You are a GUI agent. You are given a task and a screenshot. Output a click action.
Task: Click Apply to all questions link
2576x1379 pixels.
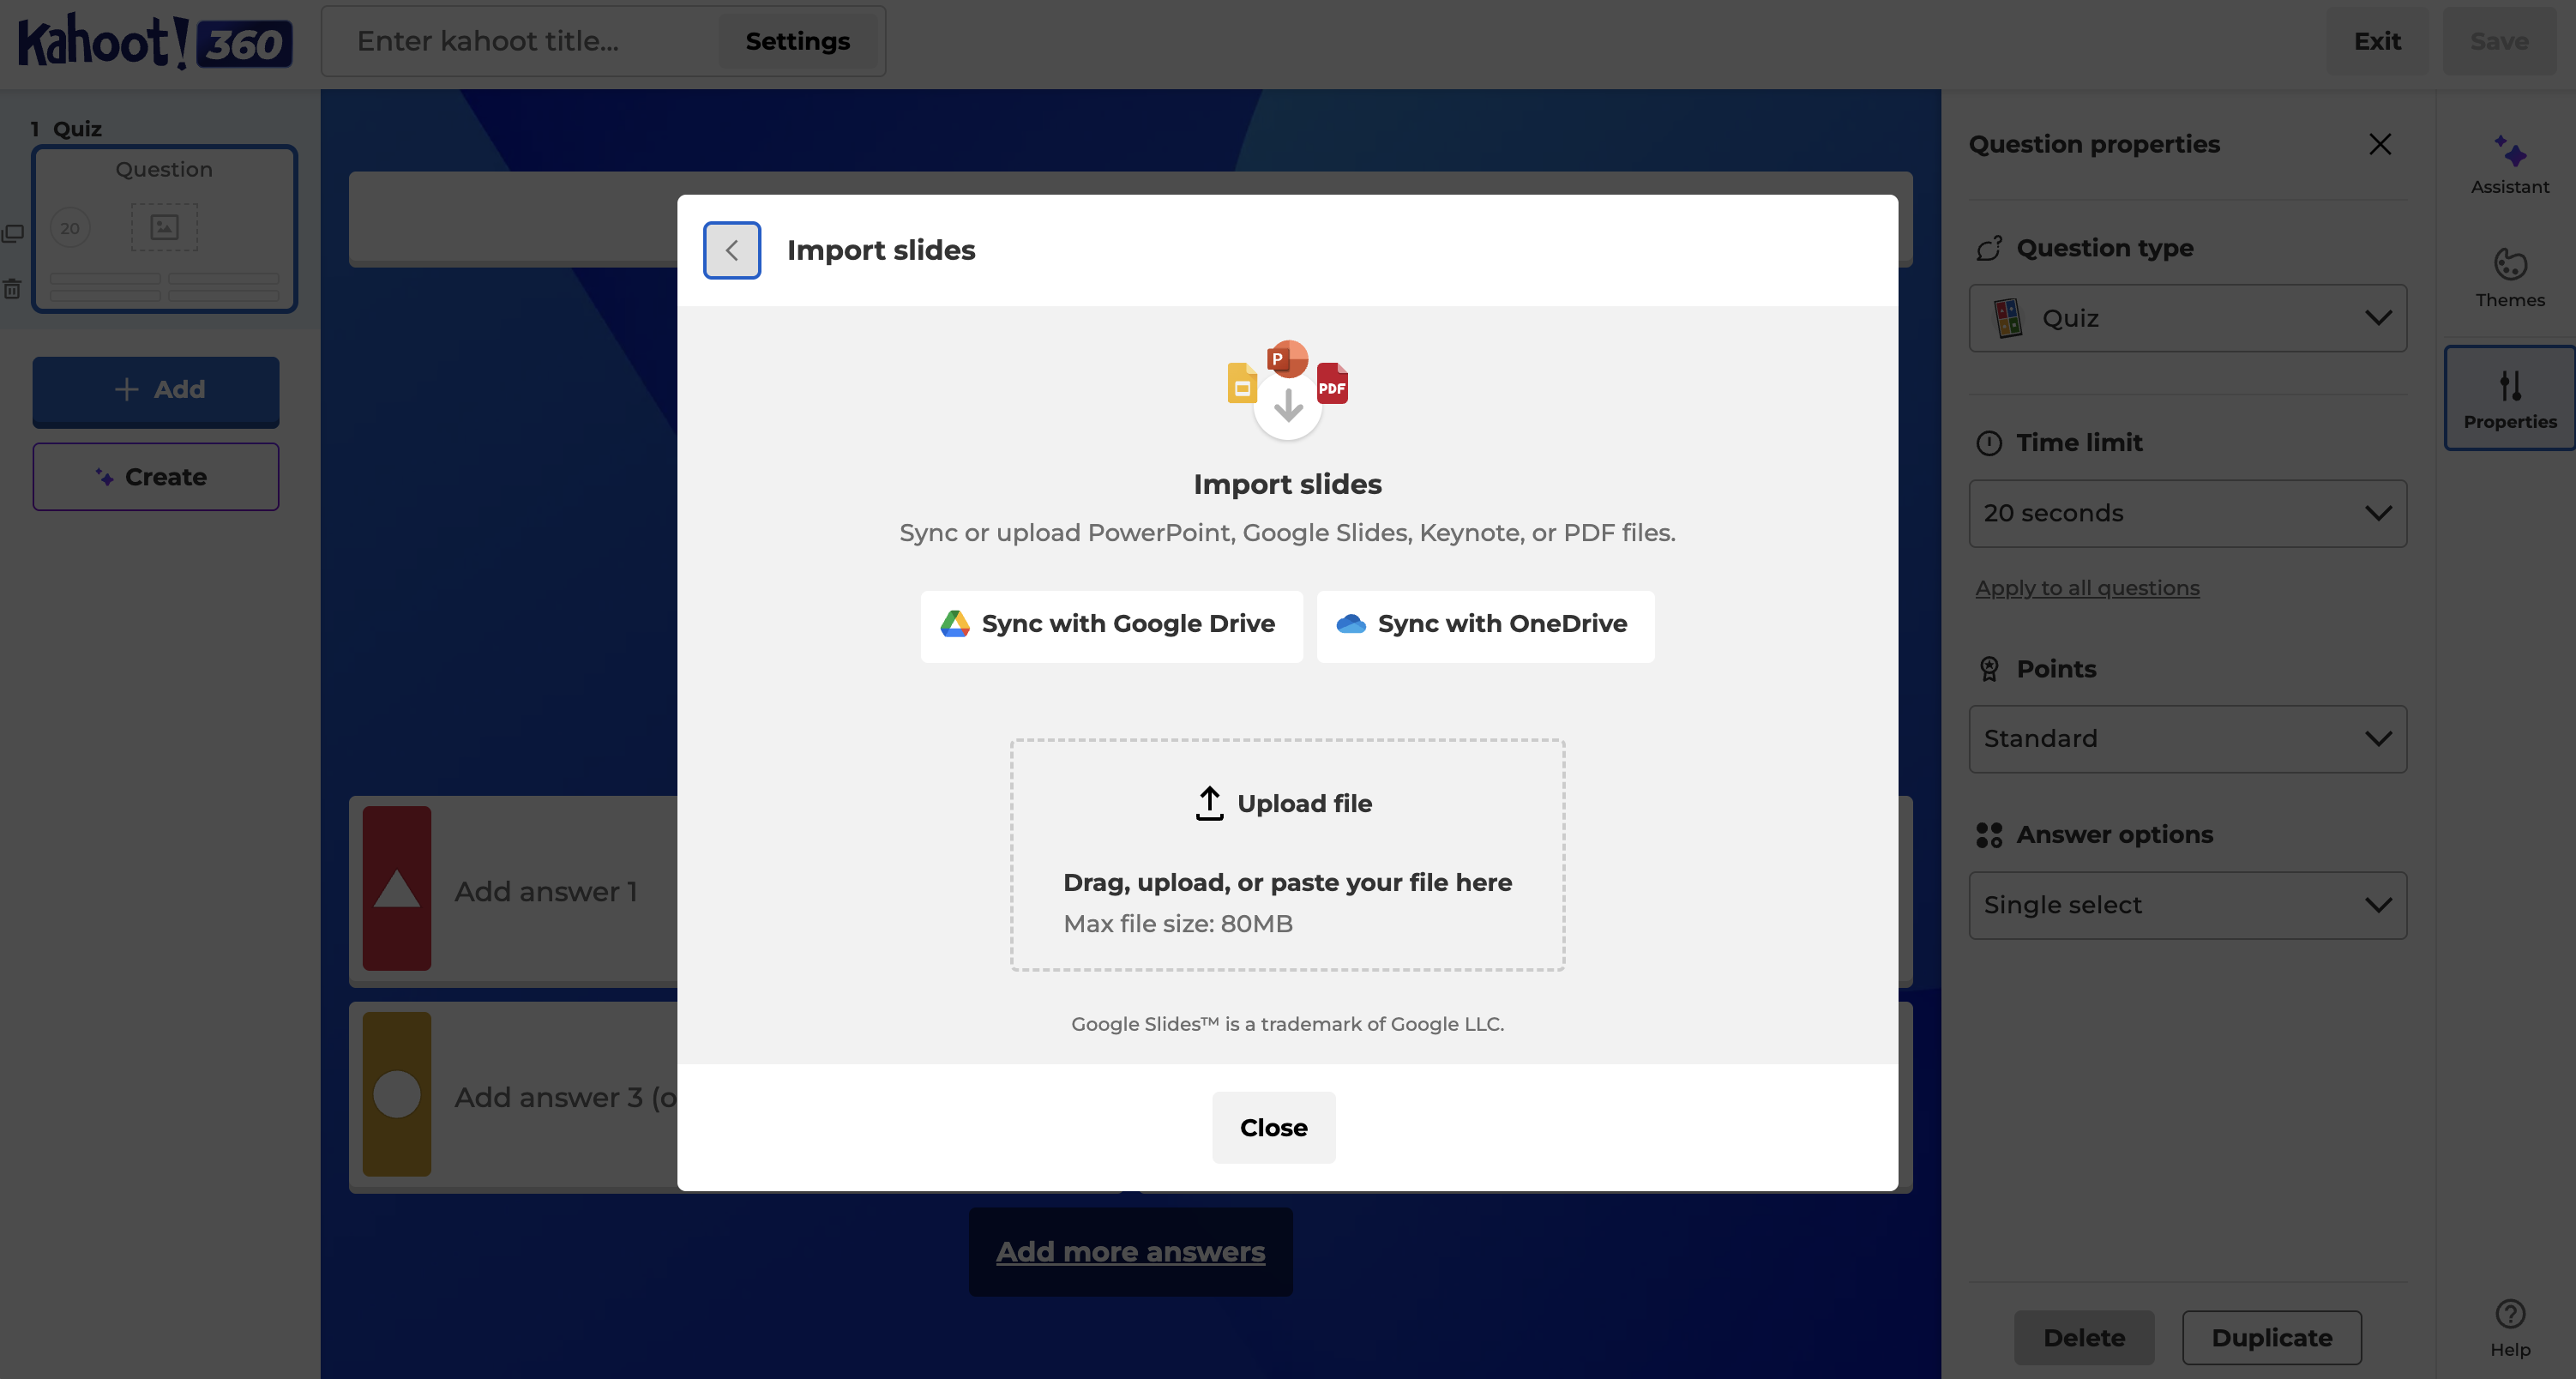(x=2087, y=588)
